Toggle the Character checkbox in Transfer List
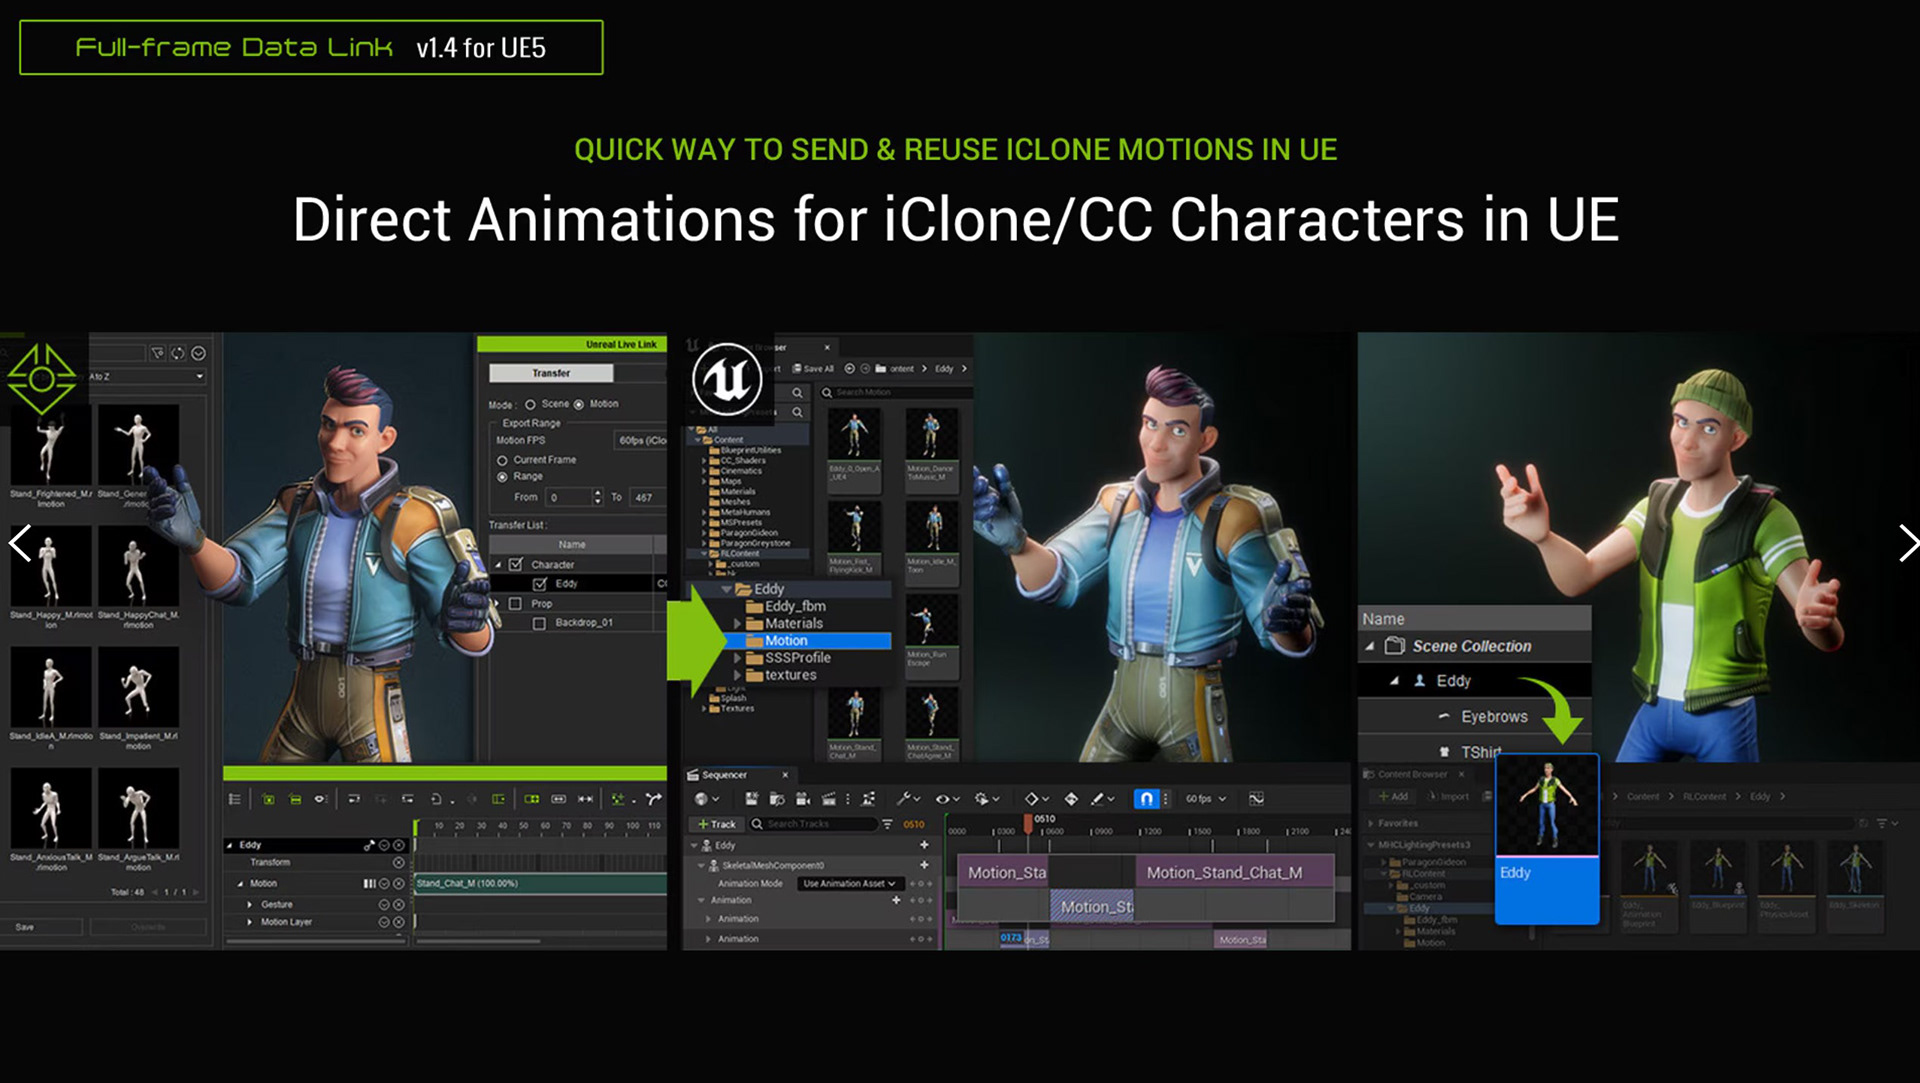The width and height of the screenshot is (1920, 1083). (516, 565)
